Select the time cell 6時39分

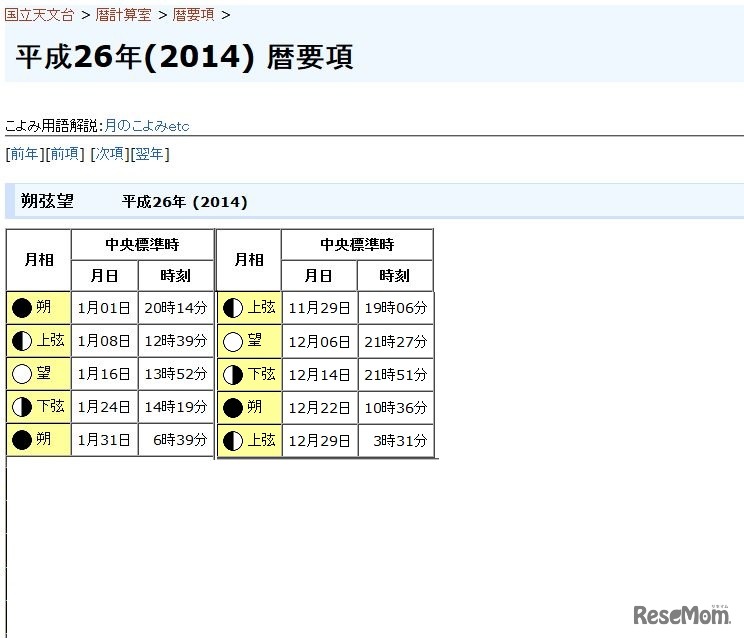(x=176, y=440)
